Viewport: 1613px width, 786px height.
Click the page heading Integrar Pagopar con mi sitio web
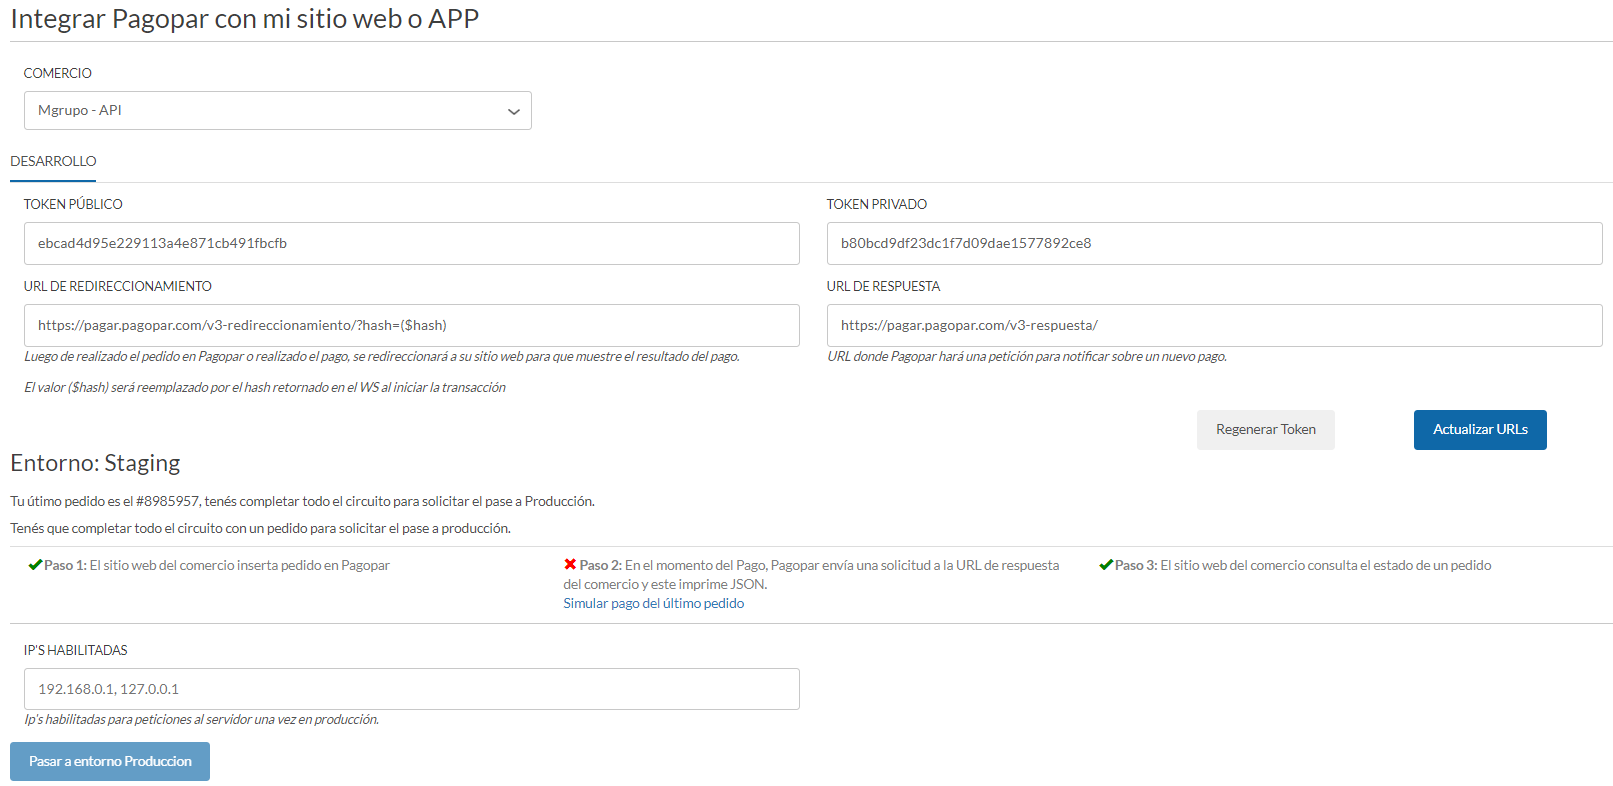(244, 19)
